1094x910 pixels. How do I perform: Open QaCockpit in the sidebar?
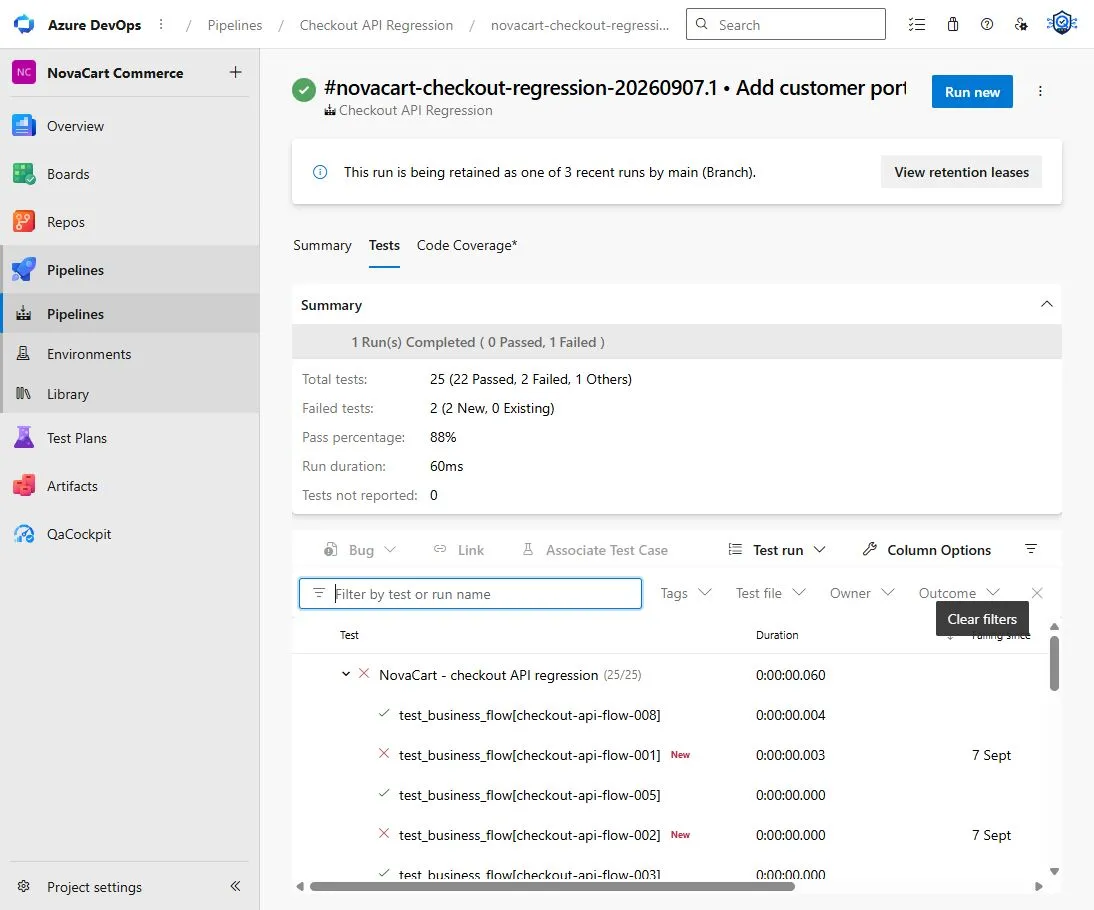130,535
